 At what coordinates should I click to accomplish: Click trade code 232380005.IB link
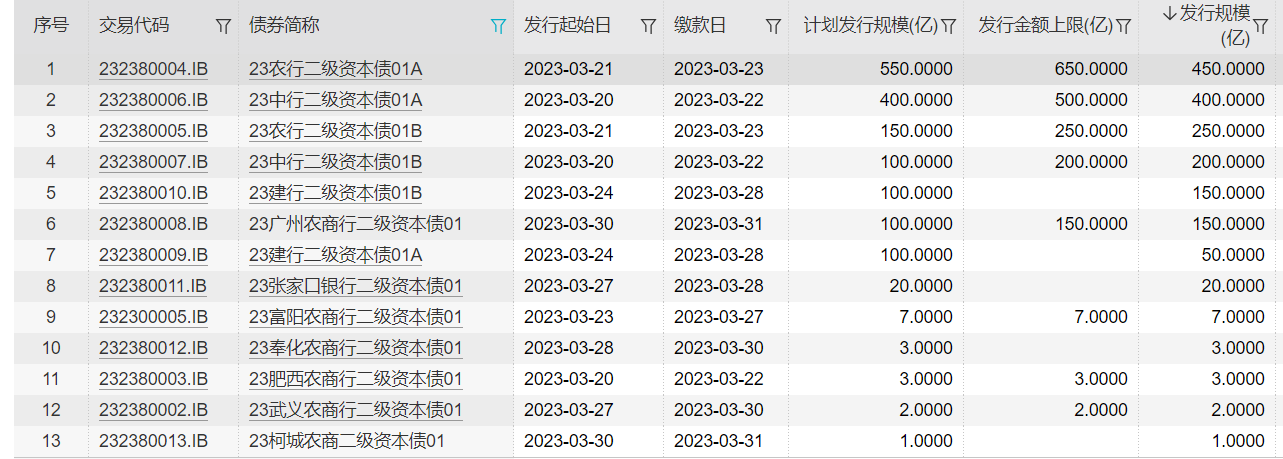pos(153,131)
